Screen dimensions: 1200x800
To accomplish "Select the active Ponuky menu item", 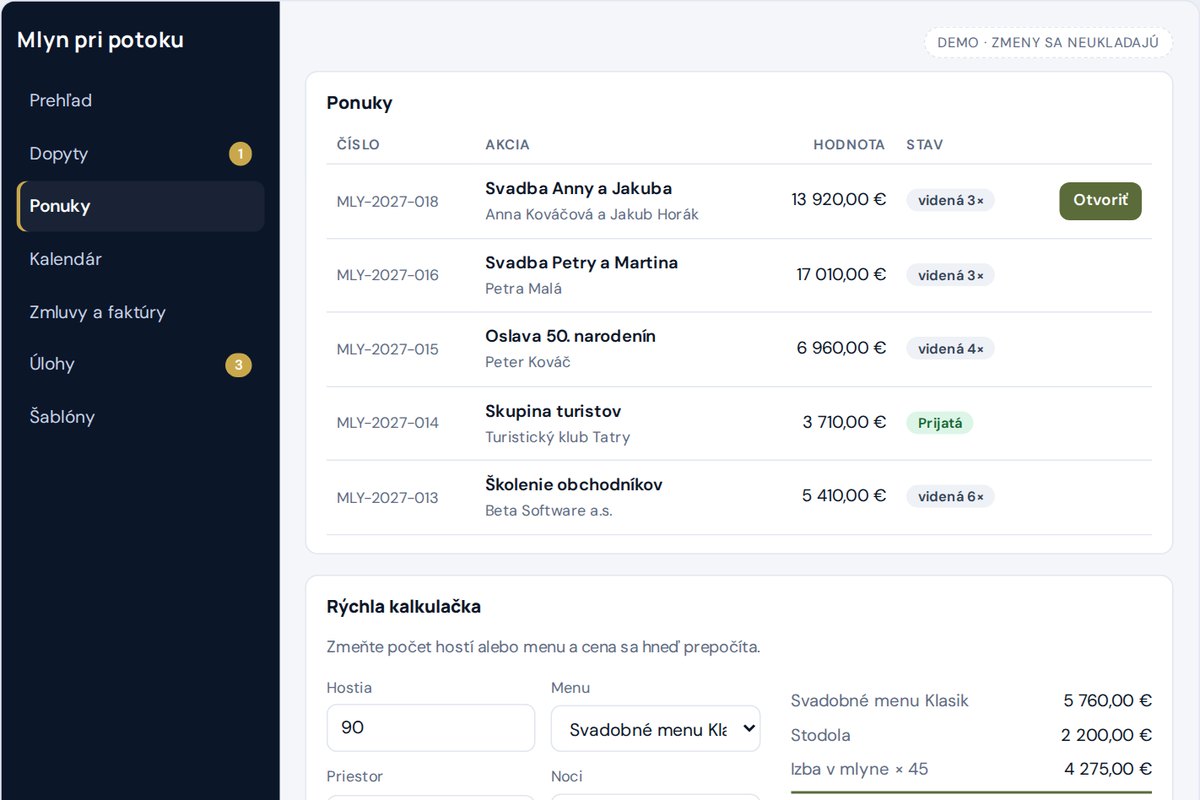I will coord(140,206).
